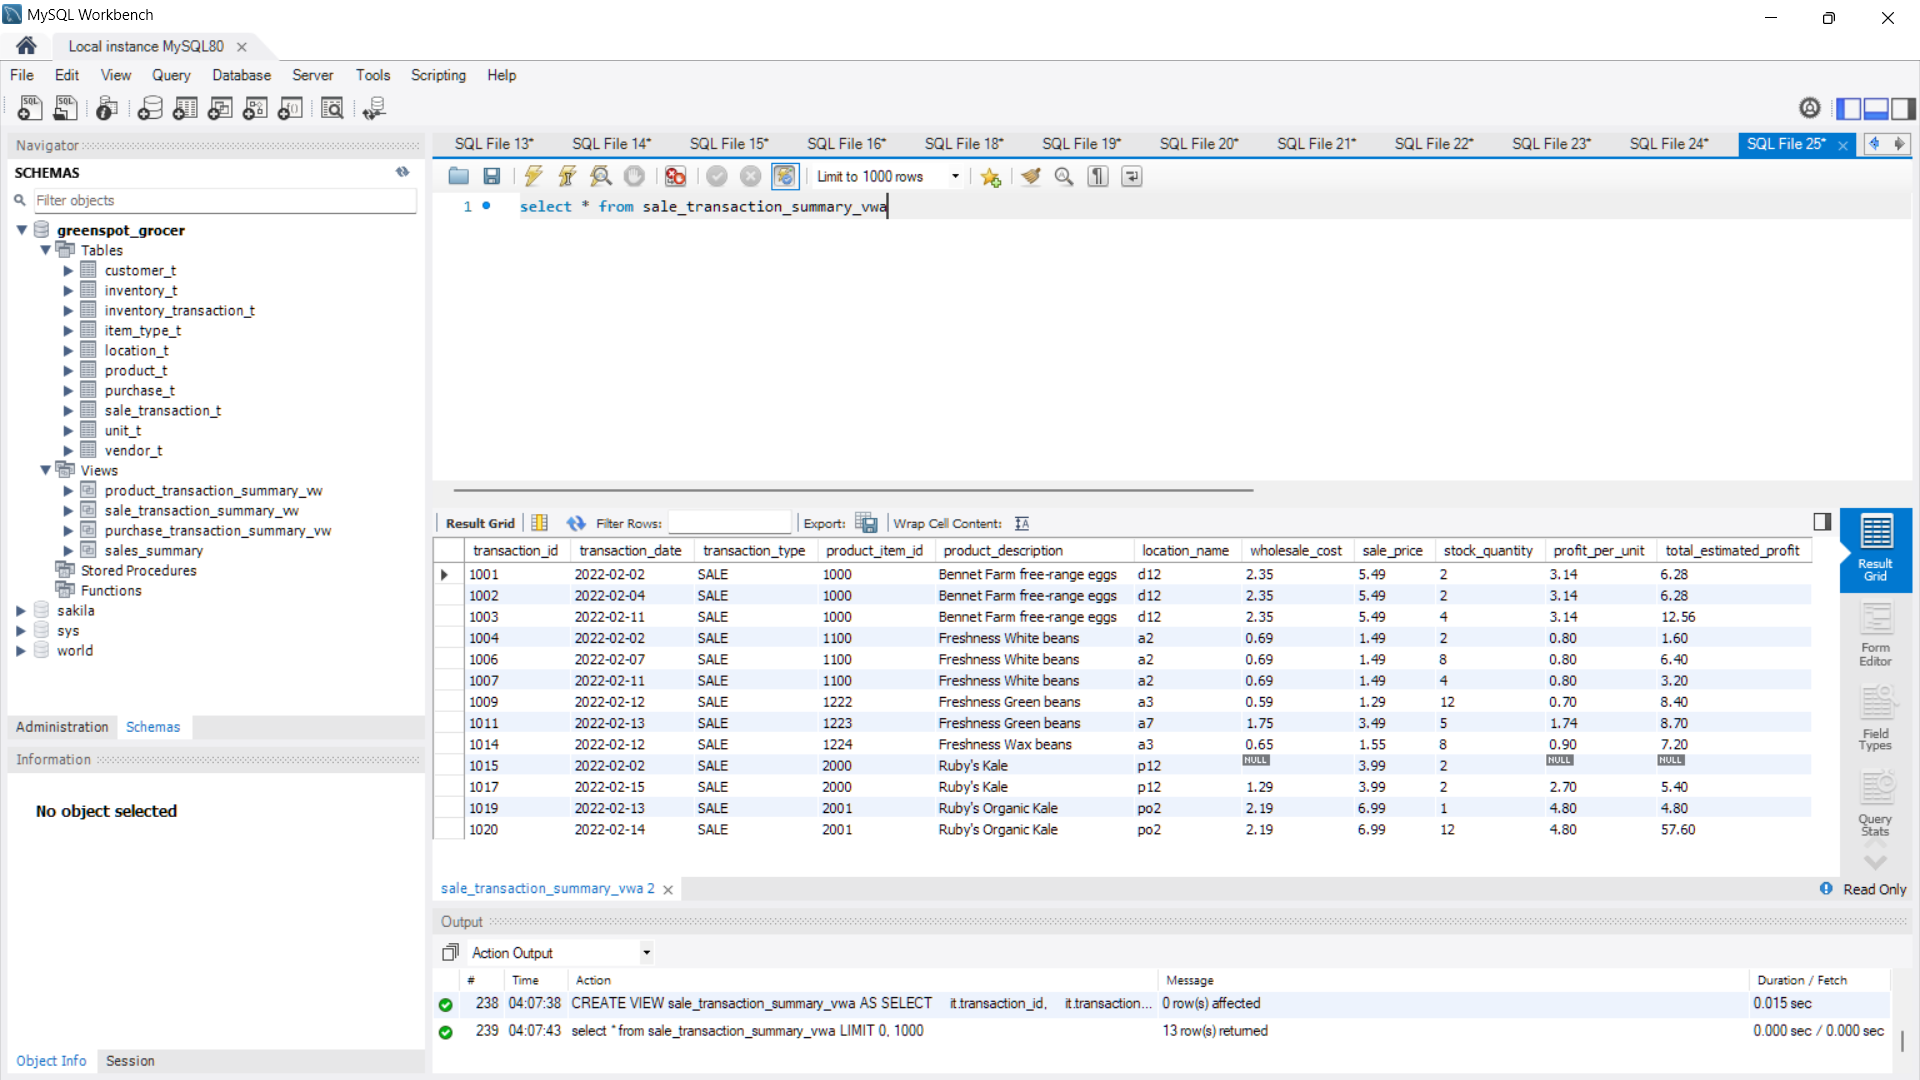Expand the sakila schema
This screenshot has height=1080, width=1920.
[21, 610]
